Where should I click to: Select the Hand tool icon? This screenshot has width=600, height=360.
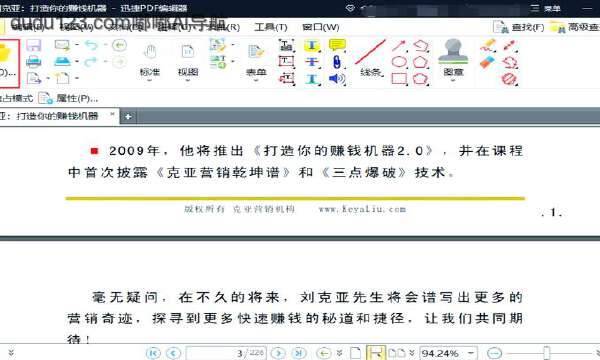click(x=150, y=52)
